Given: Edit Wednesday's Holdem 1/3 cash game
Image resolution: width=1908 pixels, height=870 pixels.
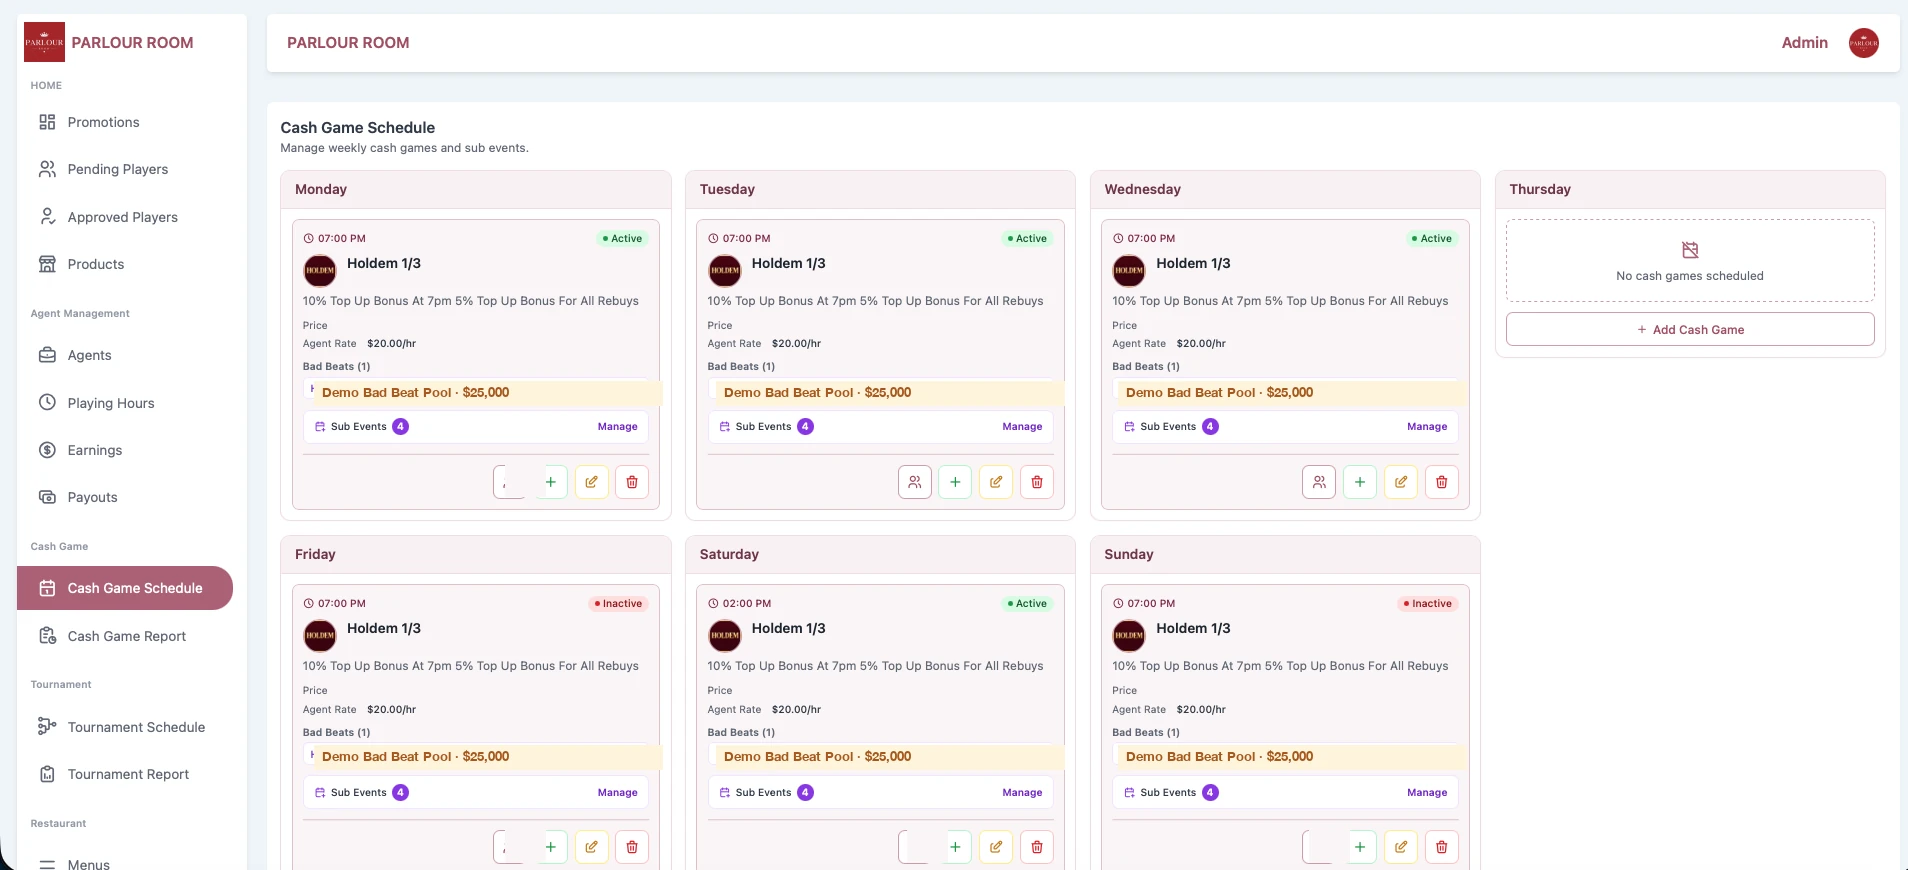Looking at the screenshot, I should pos(1401,482).
